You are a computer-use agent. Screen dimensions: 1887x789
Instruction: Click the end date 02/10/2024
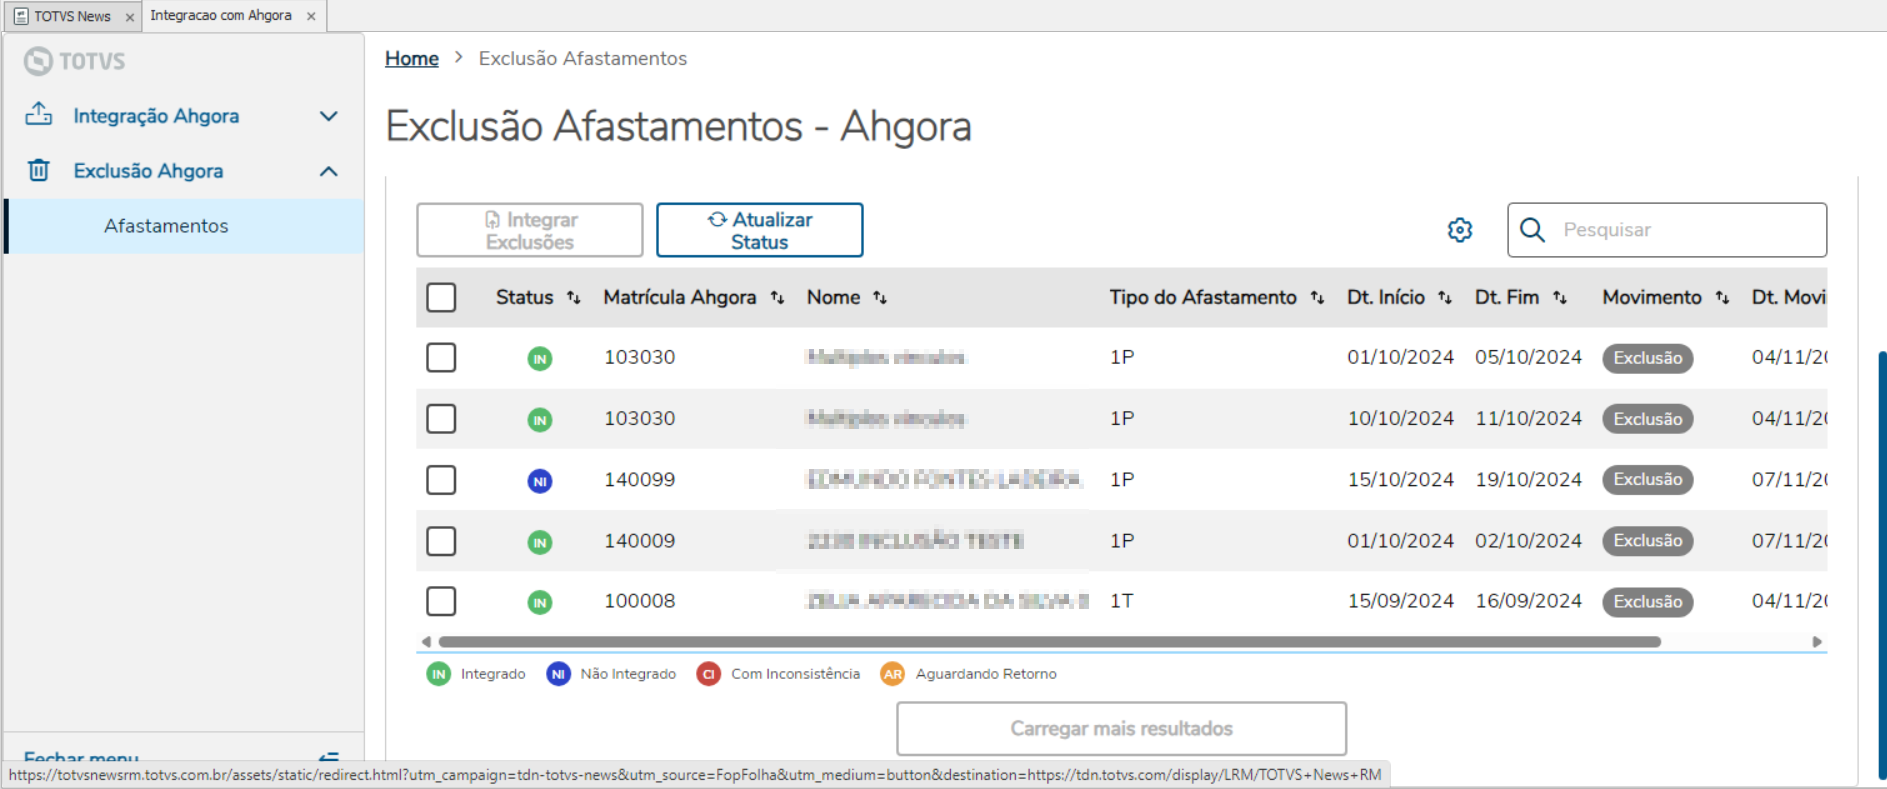pyautogui.click(x=1529, y=541)
